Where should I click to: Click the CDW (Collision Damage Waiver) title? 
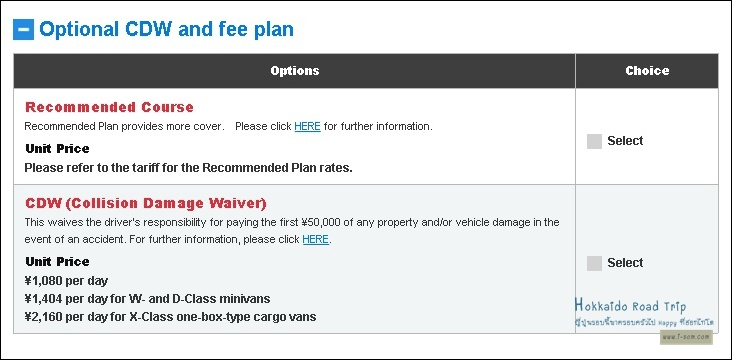[146, 204]
